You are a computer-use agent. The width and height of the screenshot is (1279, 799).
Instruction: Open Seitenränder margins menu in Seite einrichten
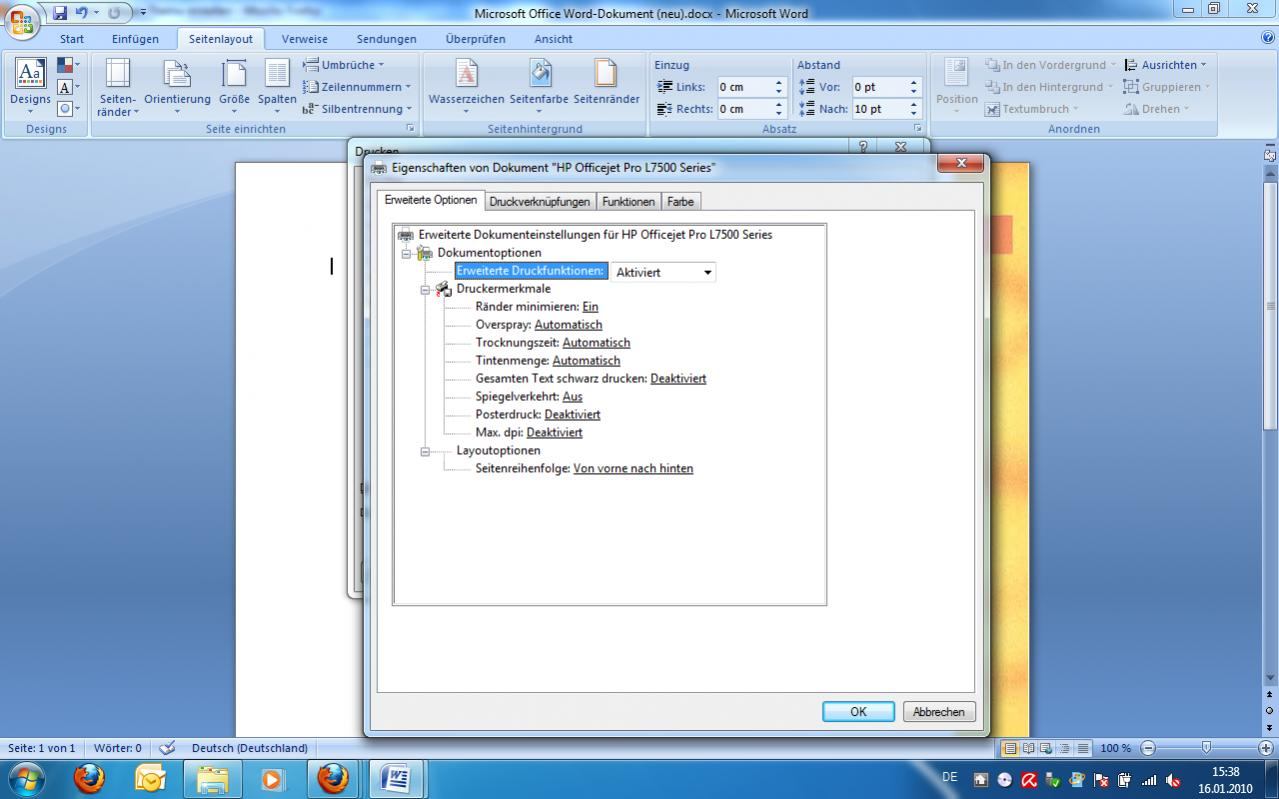(x=118, y=87)
